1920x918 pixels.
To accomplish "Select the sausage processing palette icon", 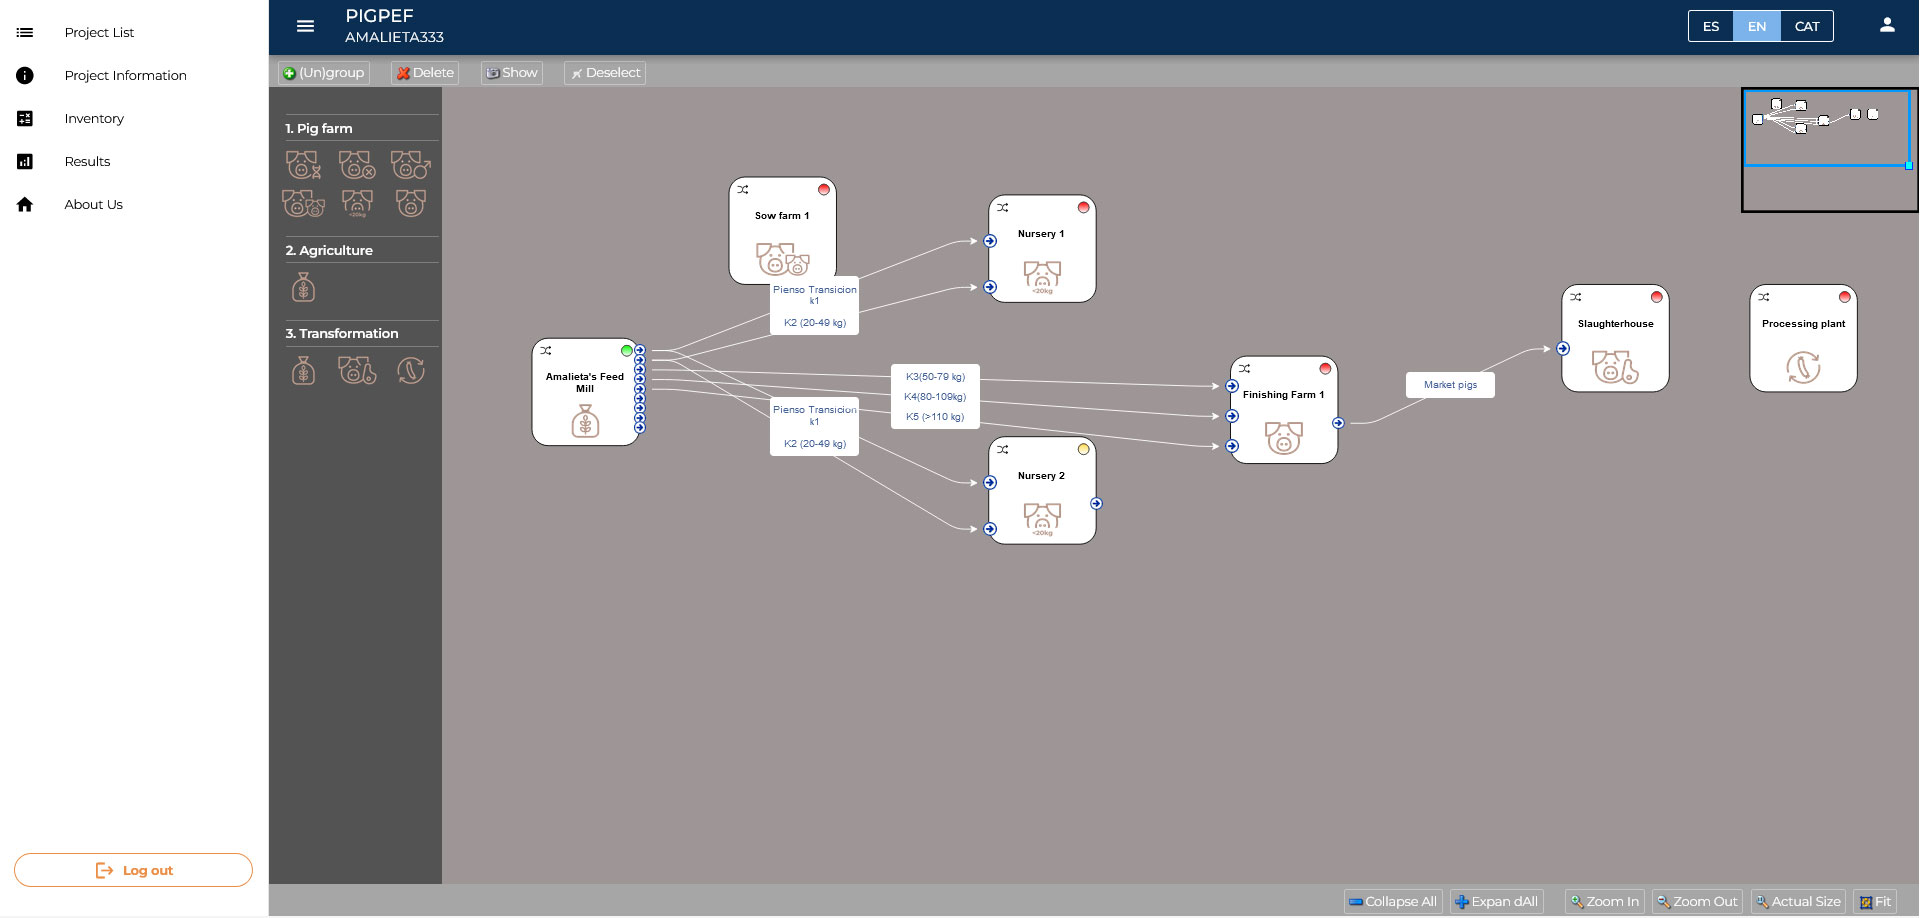I will pyautogui.click(x=410, y=371).
